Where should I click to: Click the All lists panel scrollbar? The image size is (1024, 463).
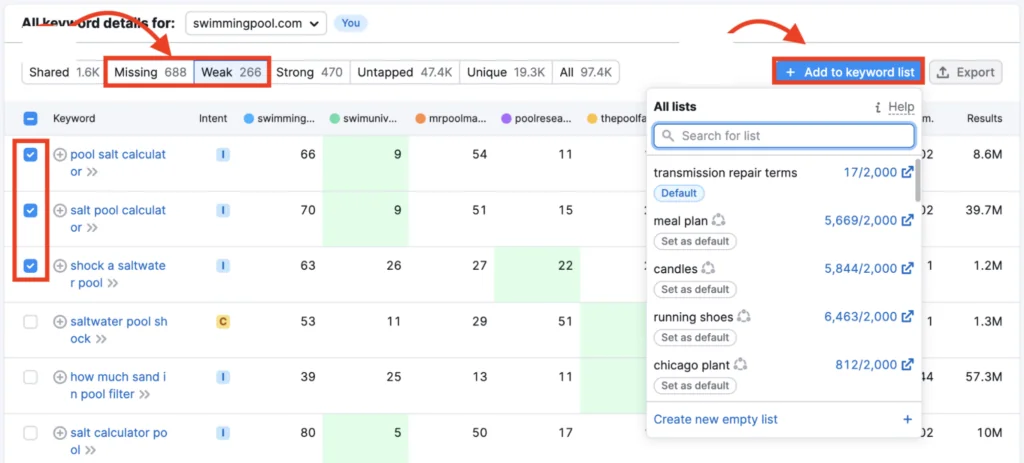[x=918, y=180]
